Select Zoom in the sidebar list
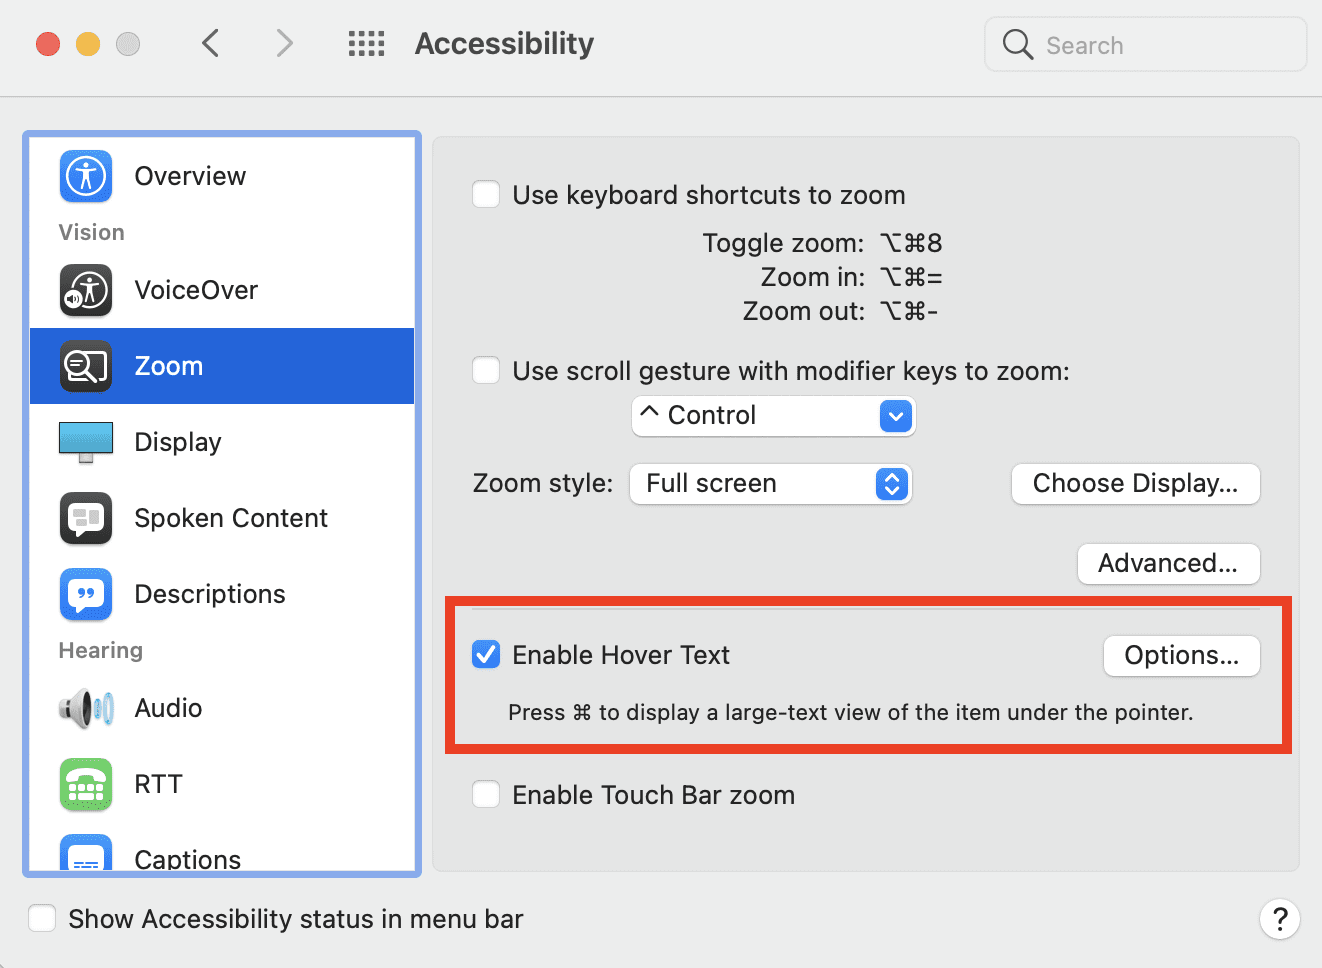Viewport: 1322px width, 968px height. 222,366
